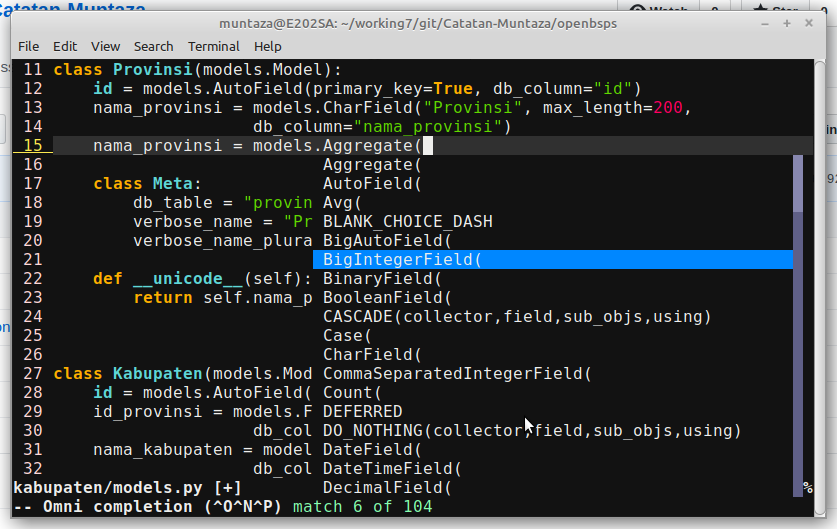Select DateTimeField( completion entry
Screen dimensions: 837x529
coord(552,469)
